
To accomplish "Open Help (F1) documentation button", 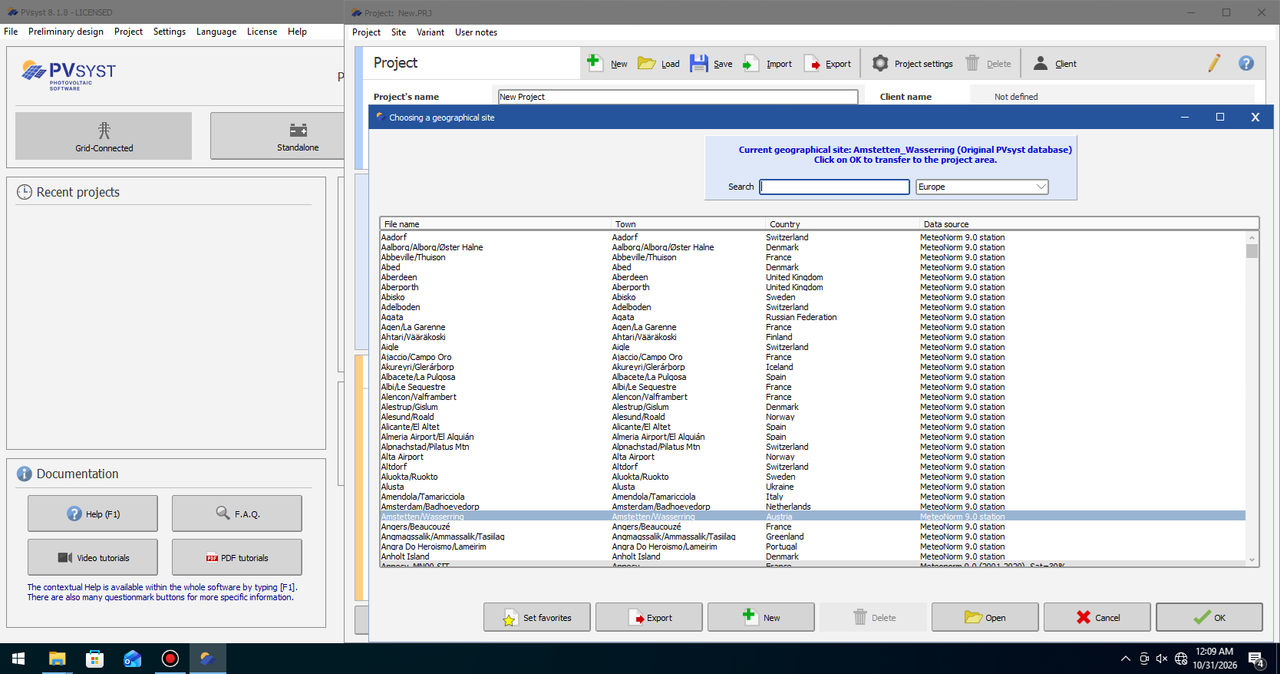I will pos(93,513).
